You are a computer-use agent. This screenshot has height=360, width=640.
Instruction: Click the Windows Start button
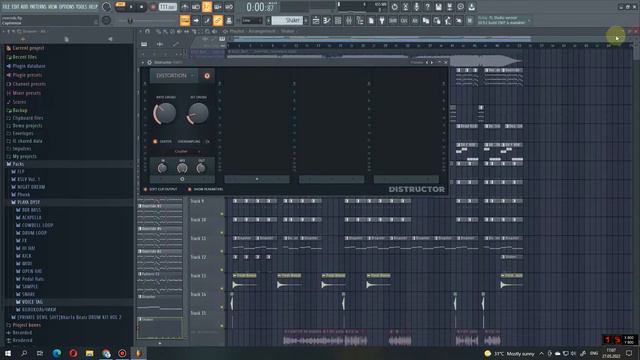(x=8, y=353)
